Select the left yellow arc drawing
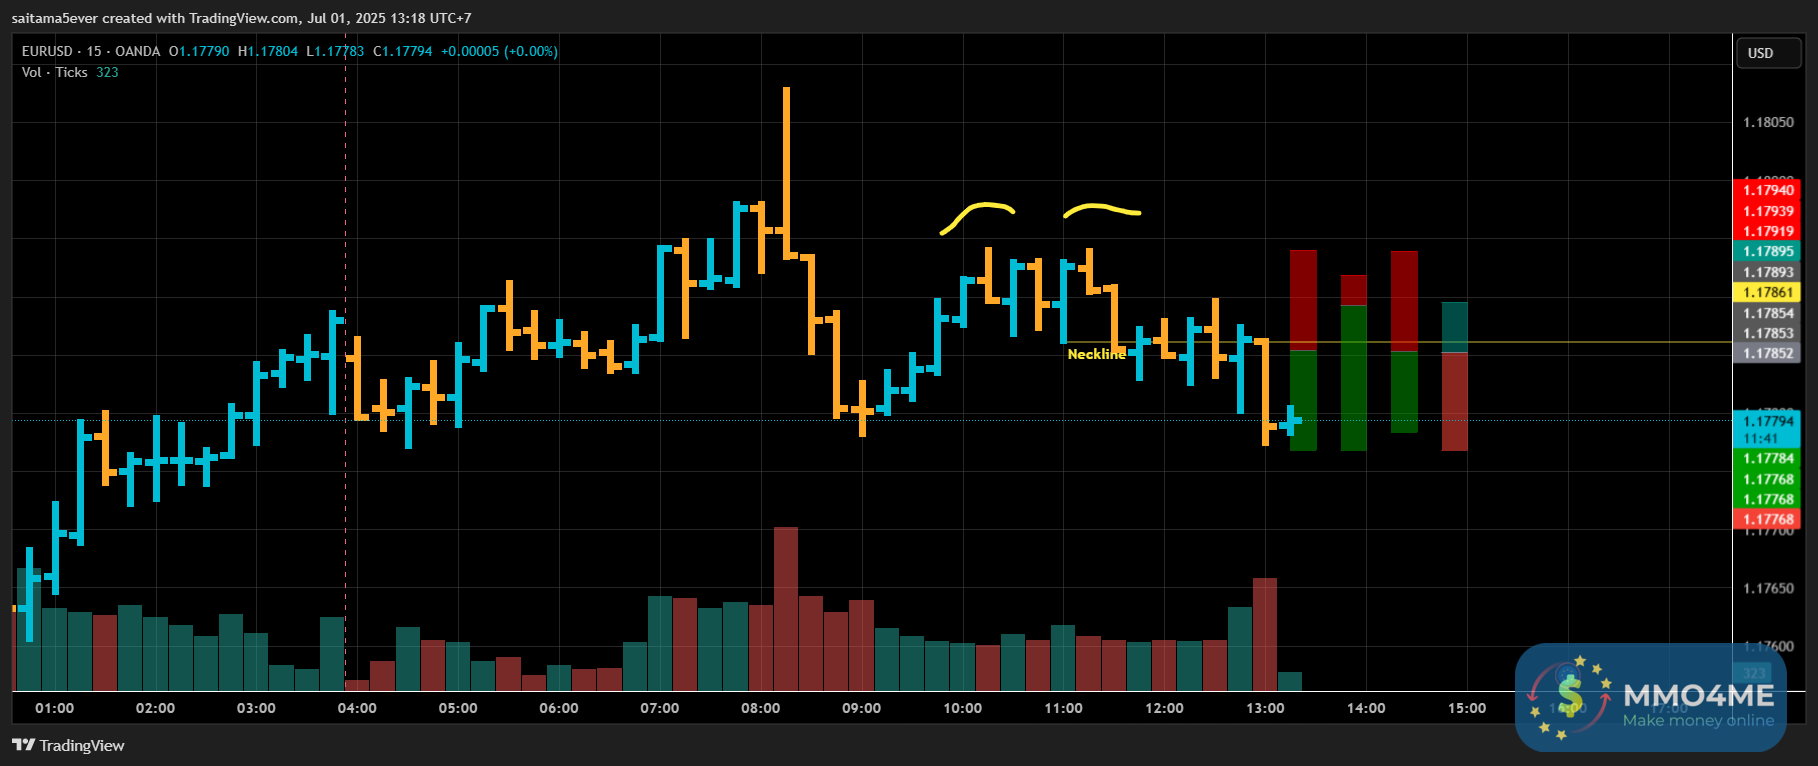This screenshot has width=1818, height=766. click(x=978, y=217)
